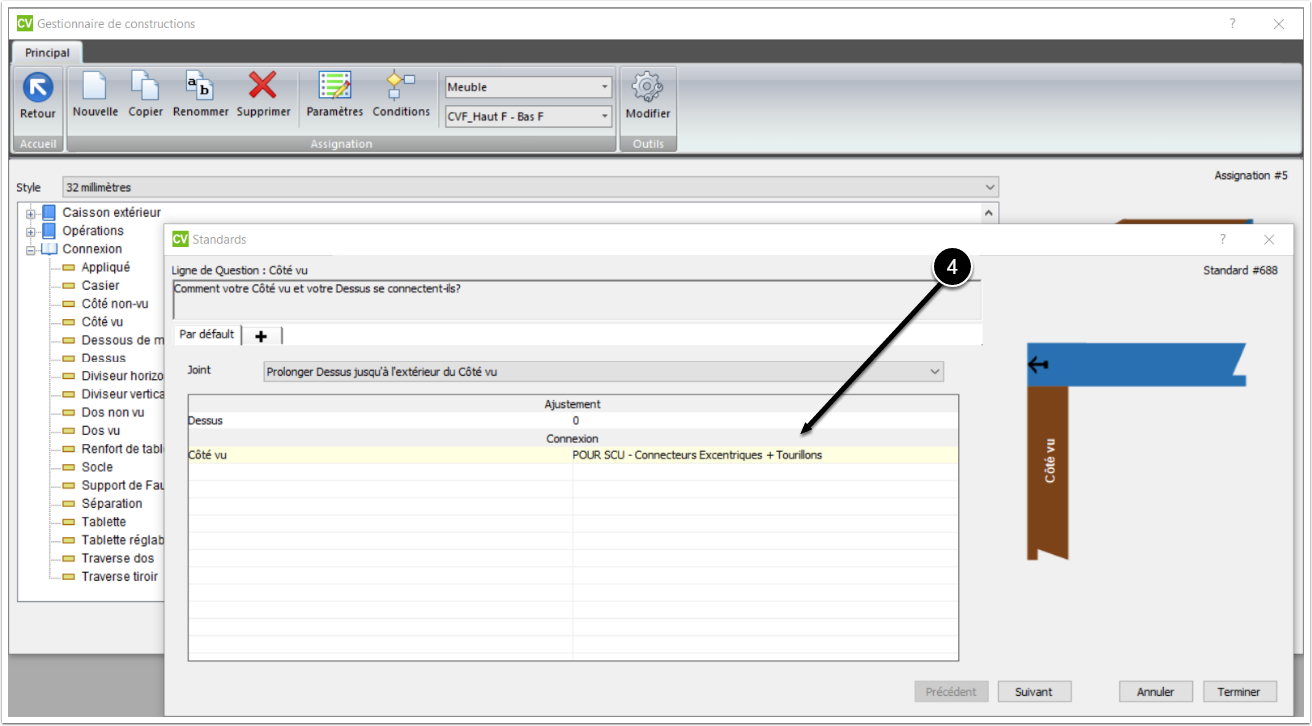
Task: Click the question text box about Côté vu
Action: pyautogui.click(x=577, y=299)
